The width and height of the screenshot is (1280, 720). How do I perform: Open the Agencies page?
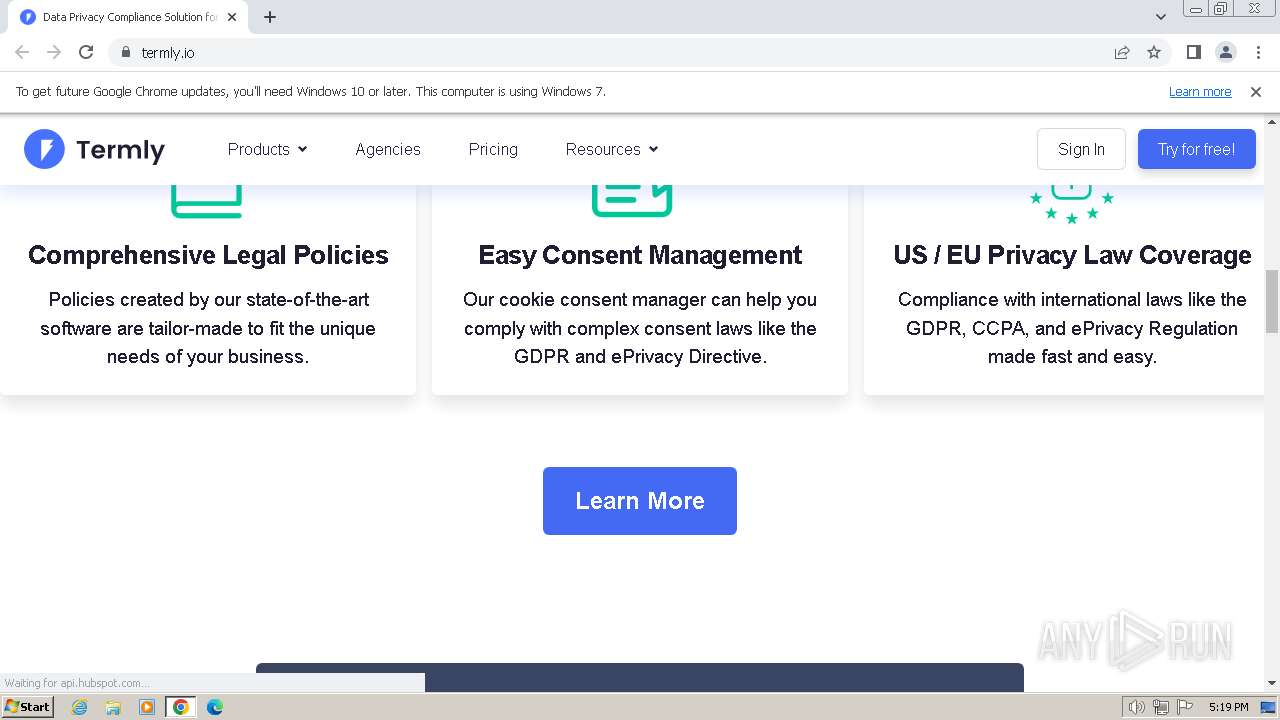(388, 149)
